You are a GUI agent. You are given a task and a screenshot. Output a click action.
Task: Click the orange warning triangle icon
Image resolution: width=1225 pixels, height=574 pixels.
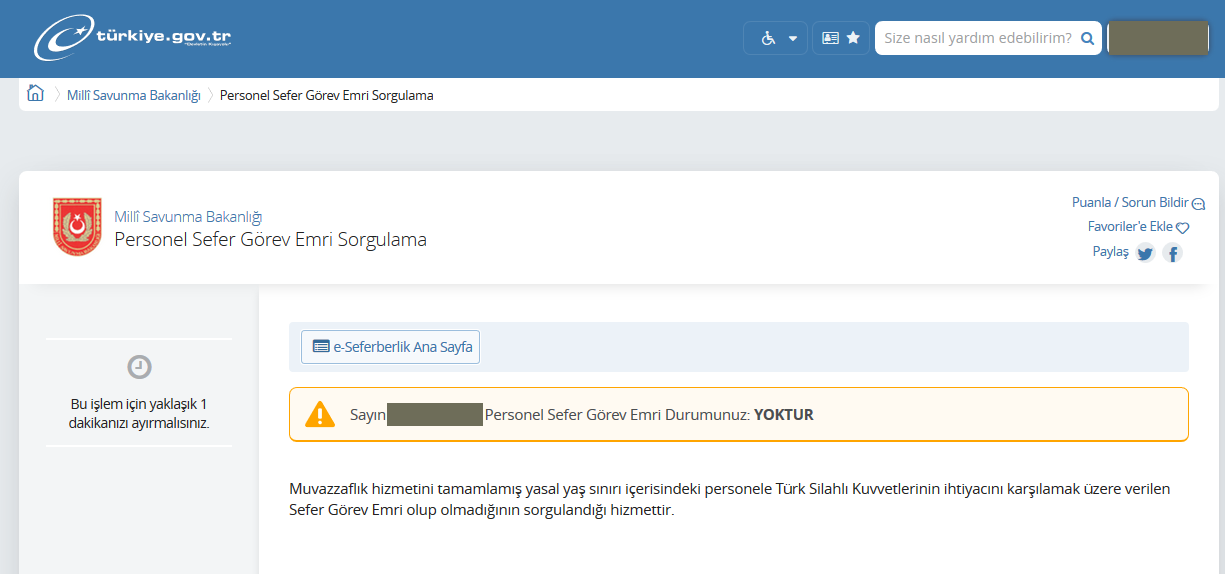click(320, 414)
